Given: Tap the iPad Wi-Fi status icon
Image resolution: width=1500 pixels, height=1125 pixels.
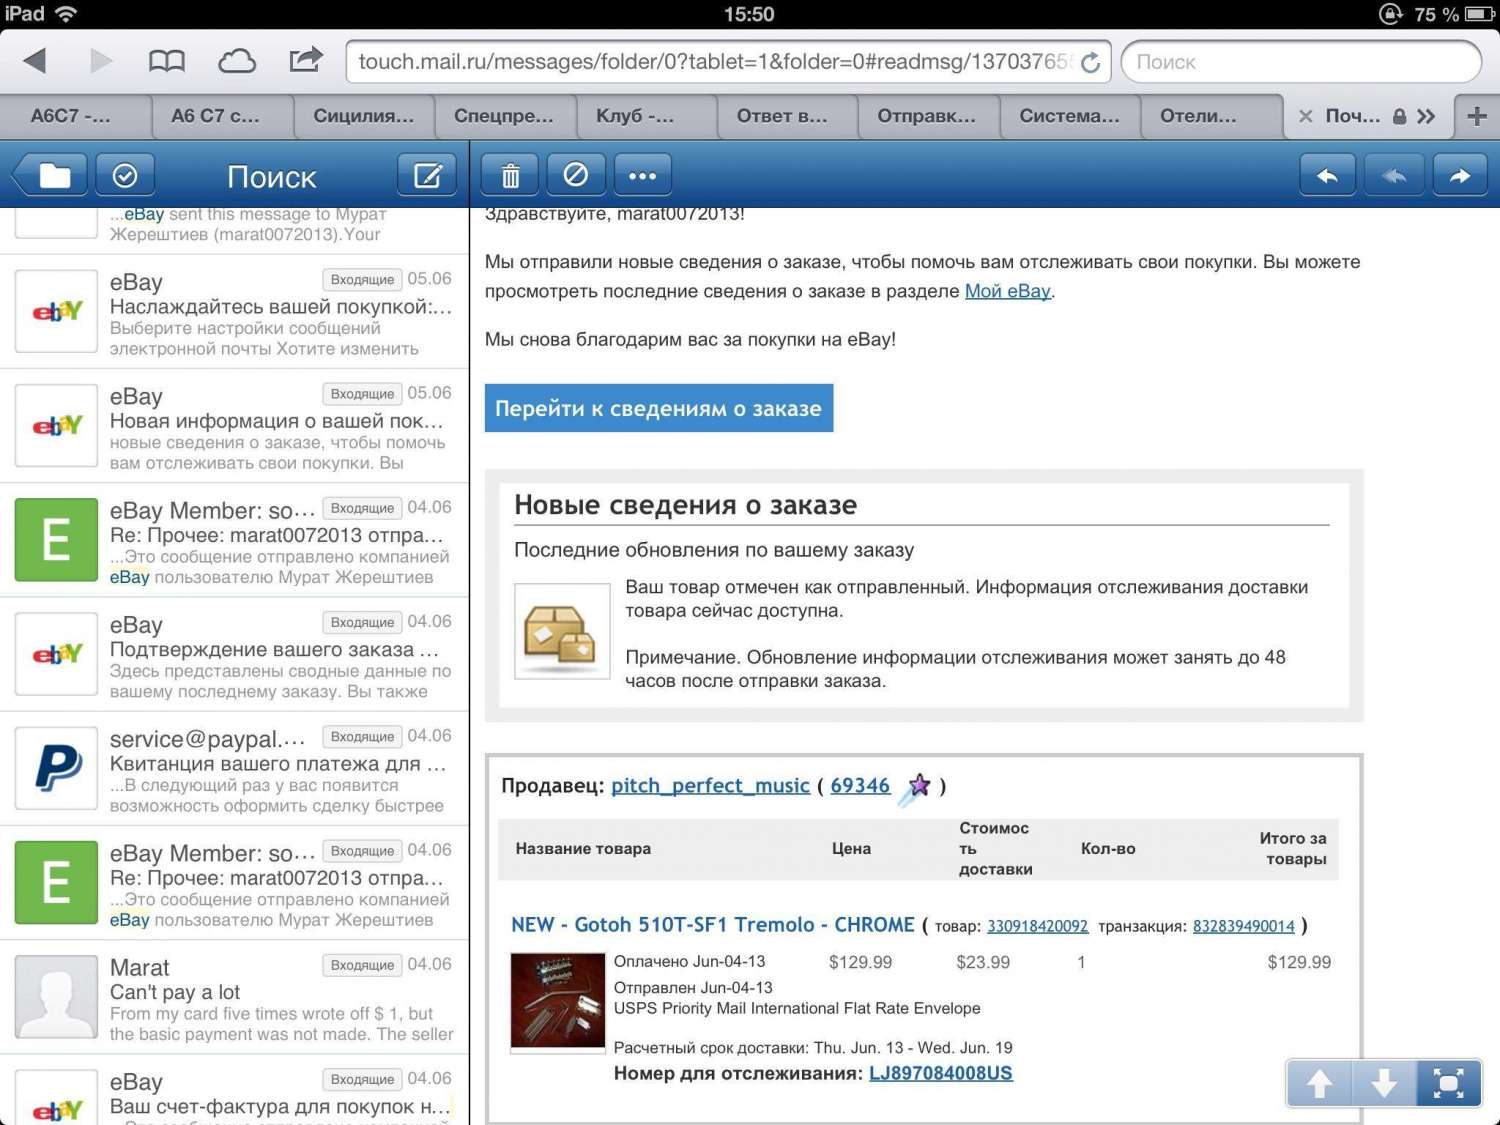Looking at the screenshot, I should [66, 14].
